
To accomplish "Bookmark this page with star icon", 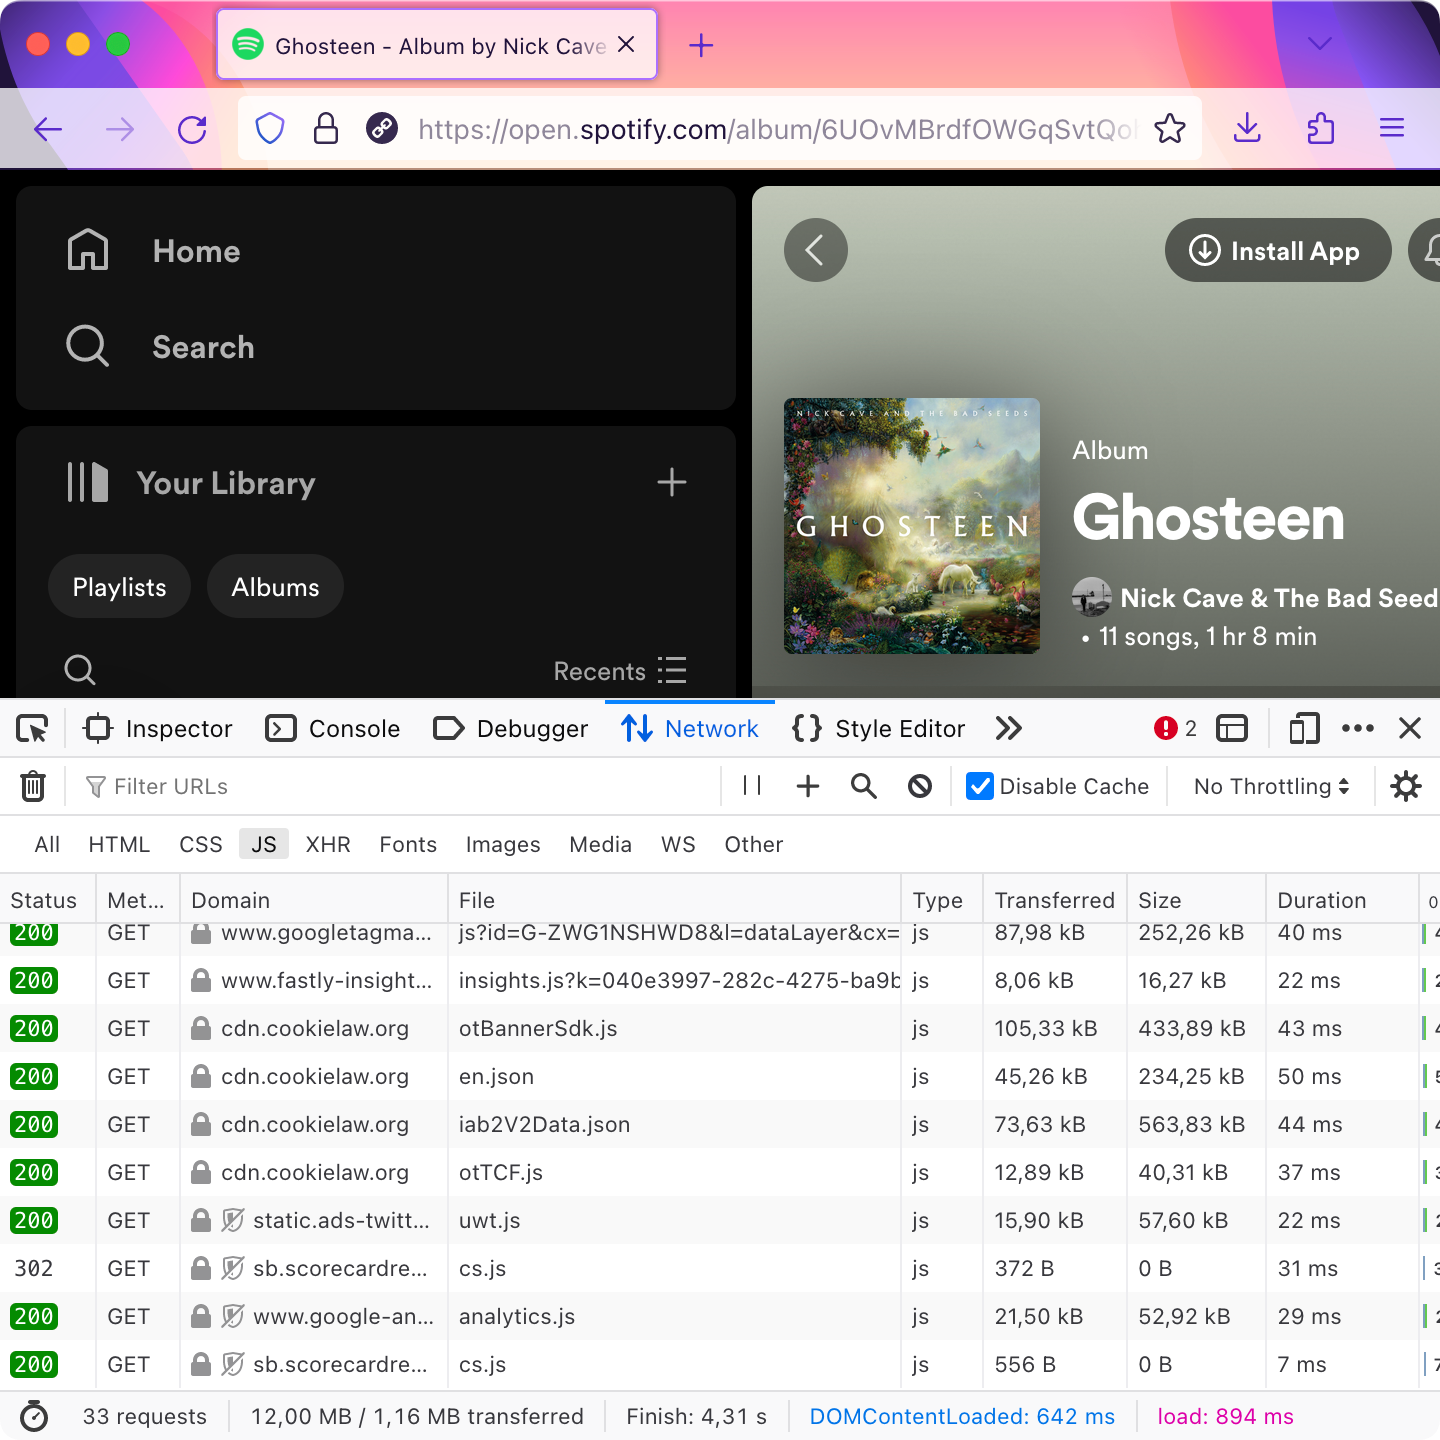I will 1169,129.
